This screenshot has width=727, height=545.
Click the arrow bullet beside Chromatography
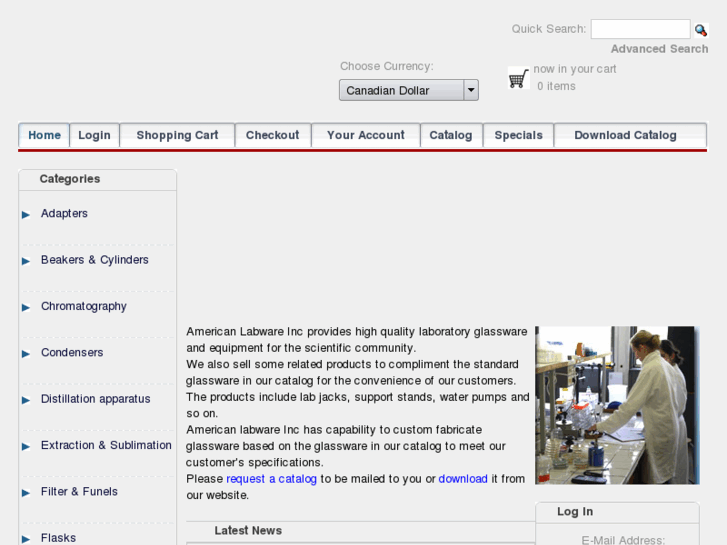tap(26, 307)
